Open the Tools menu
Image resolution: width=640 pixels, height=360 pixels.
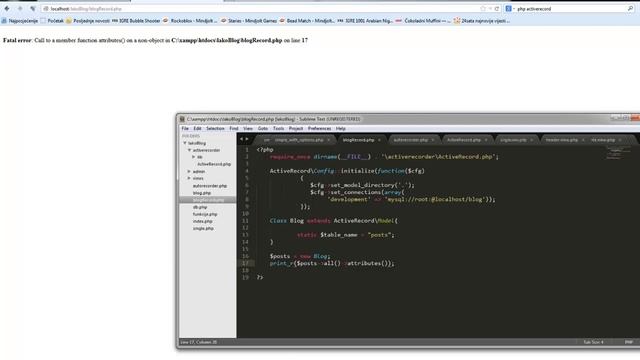click(x=278, y=129)
